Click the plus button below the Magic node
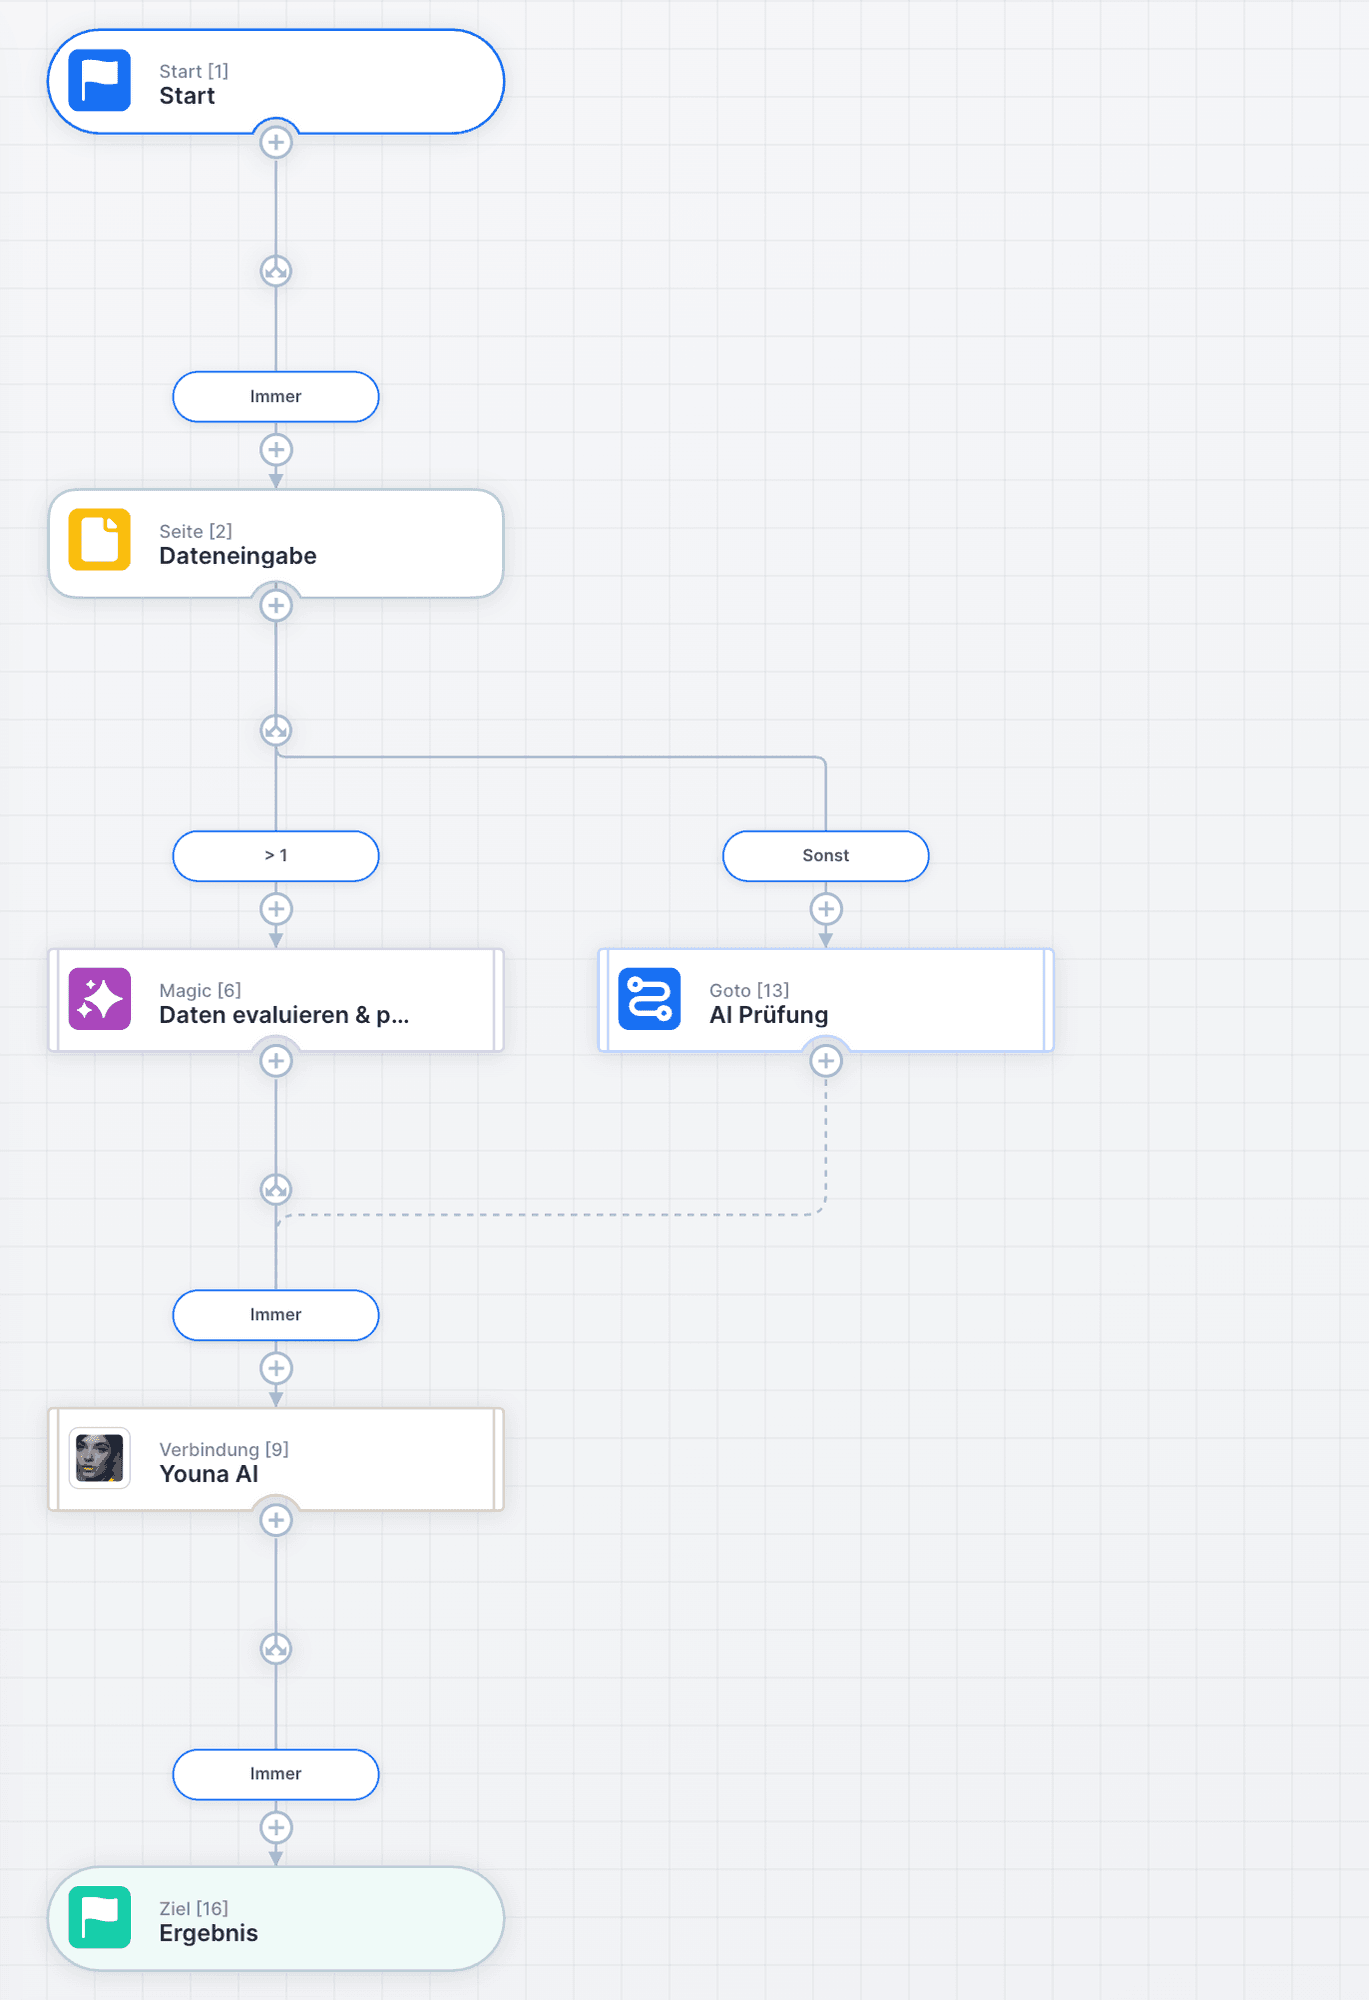The image size is (1369, 2000). [276, 1061]
